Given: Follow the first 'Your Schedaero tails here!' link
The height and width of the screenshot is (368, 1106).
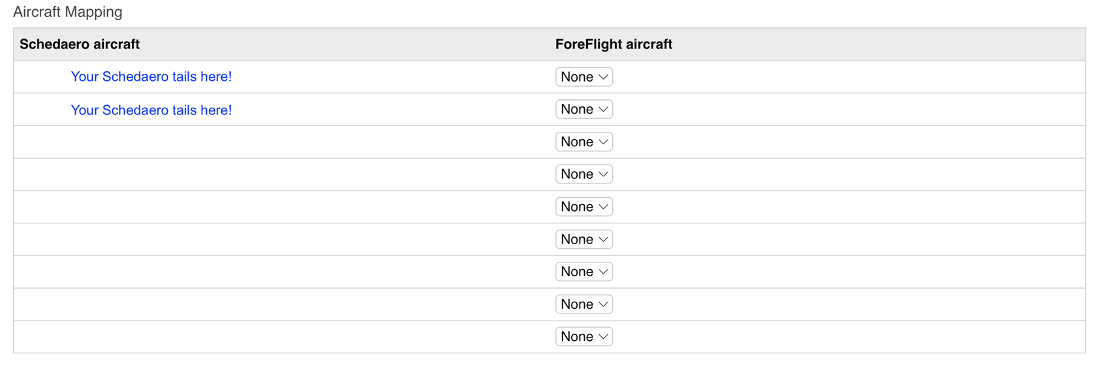Looking at the screenshot, I should click(151, 76).
